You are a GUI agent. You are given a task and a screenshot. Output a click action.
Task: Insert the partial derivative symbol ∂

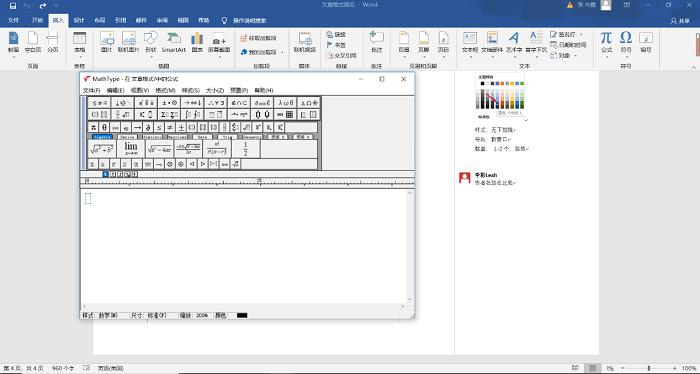(148, 128)
